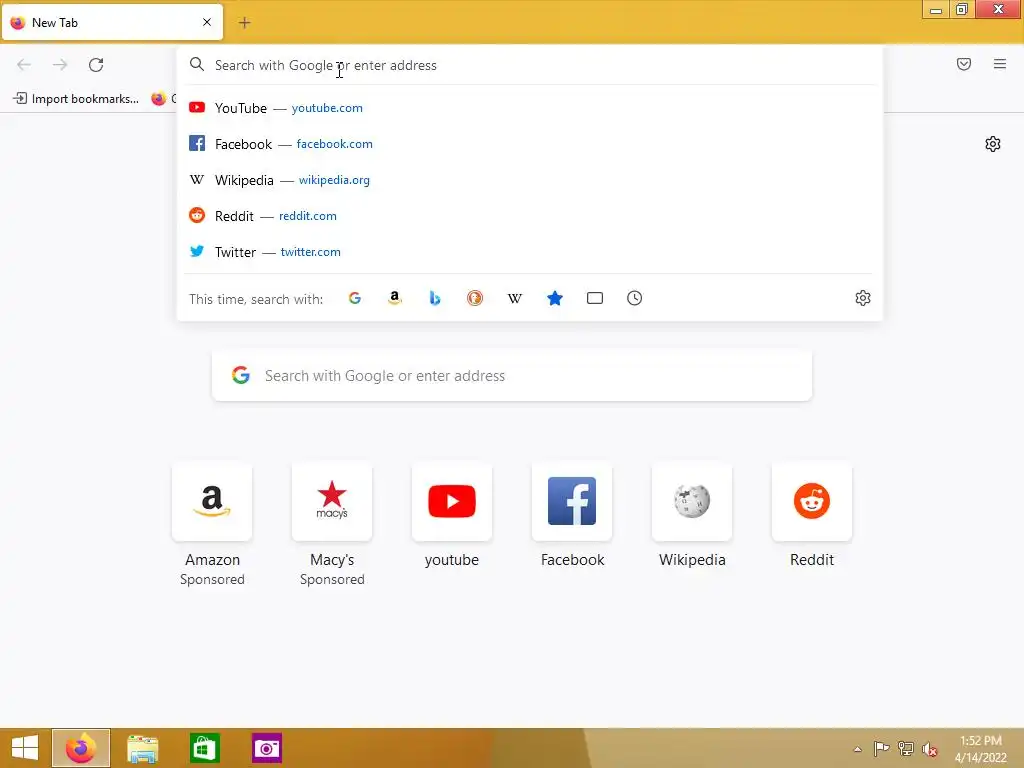1024x768 pixels.
Task: Open File Explorer from taskbar
Action: 142,748
